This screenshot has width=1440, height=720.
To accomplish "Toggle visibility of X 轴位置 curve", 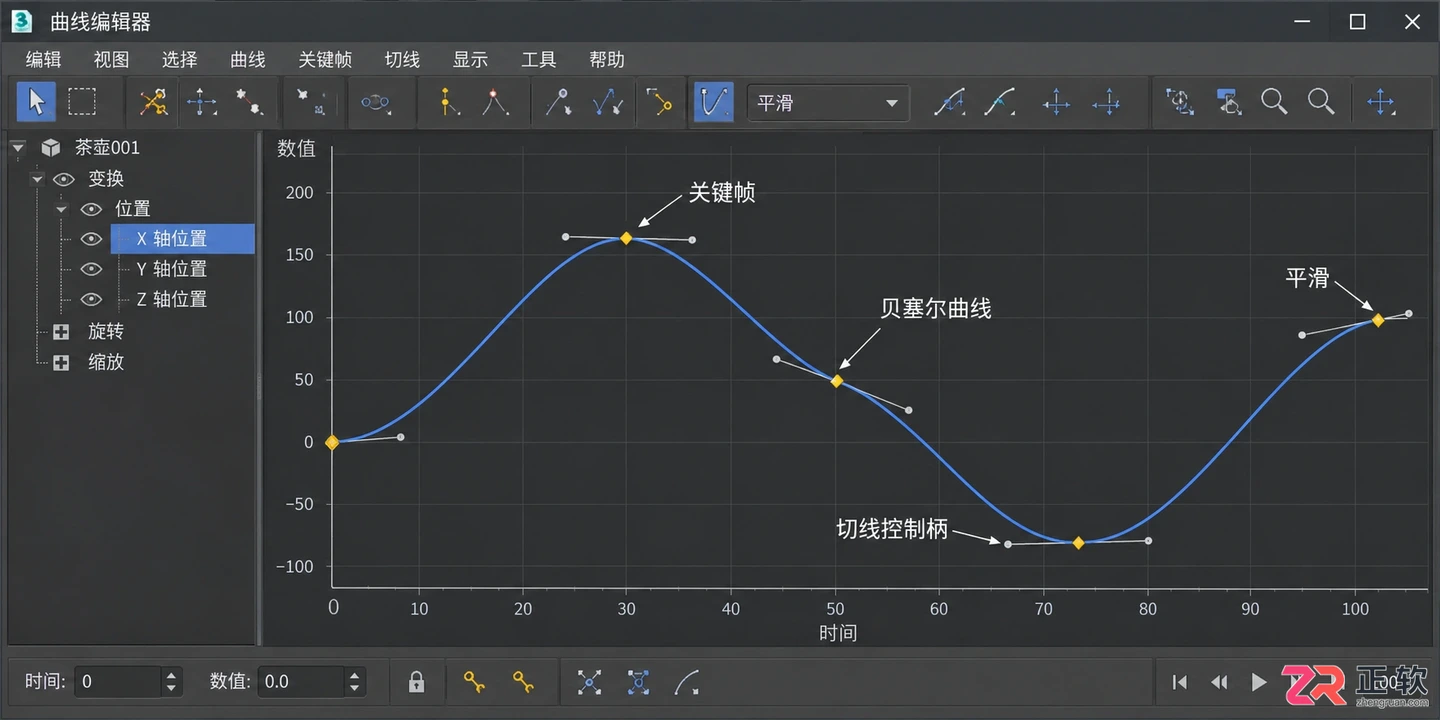I will click(92, 239).
